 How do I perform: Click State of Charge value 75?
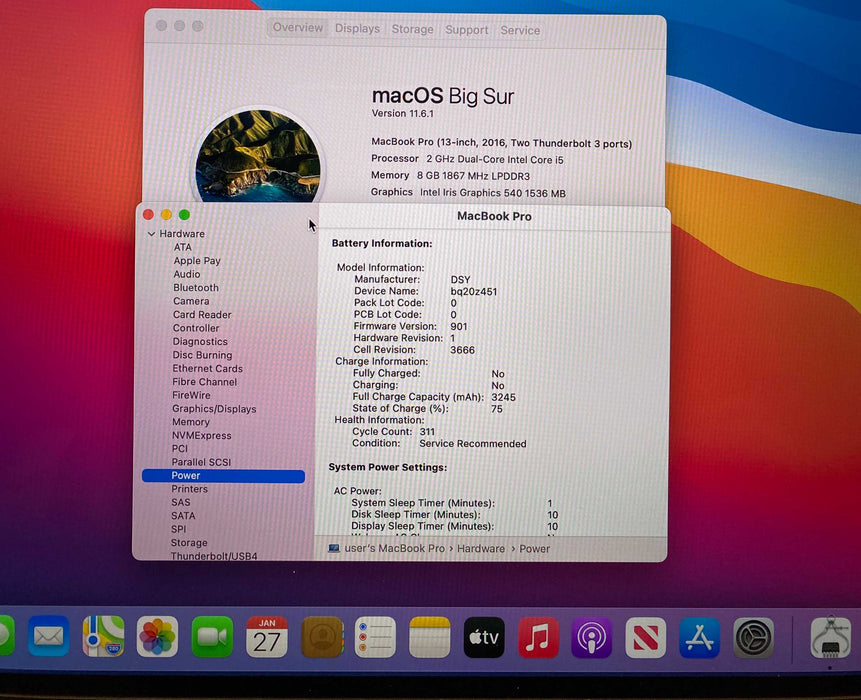pyautogui.click(x=496, y=409)
